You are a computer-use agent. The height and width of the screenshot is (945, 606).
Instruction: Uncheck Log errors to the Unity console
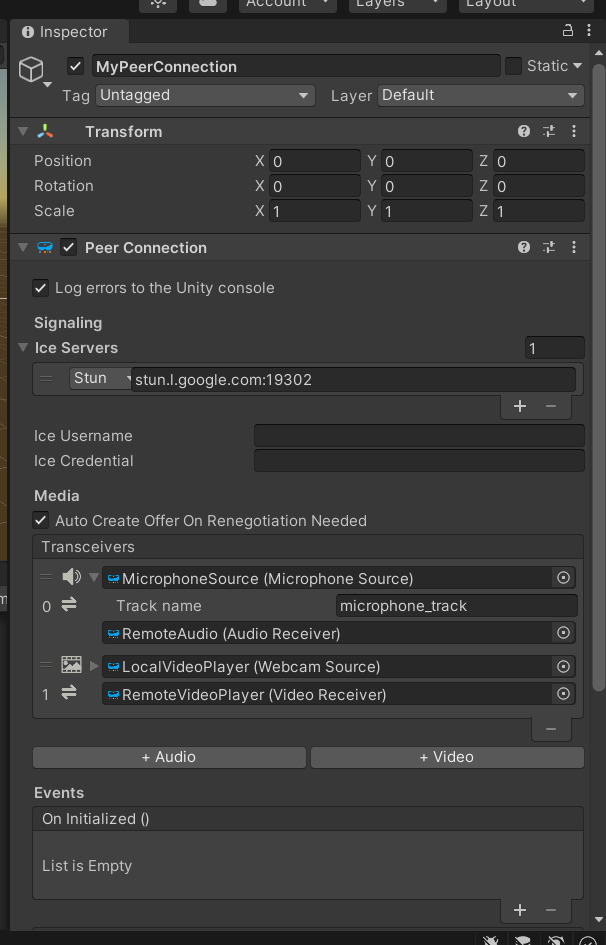40,288
